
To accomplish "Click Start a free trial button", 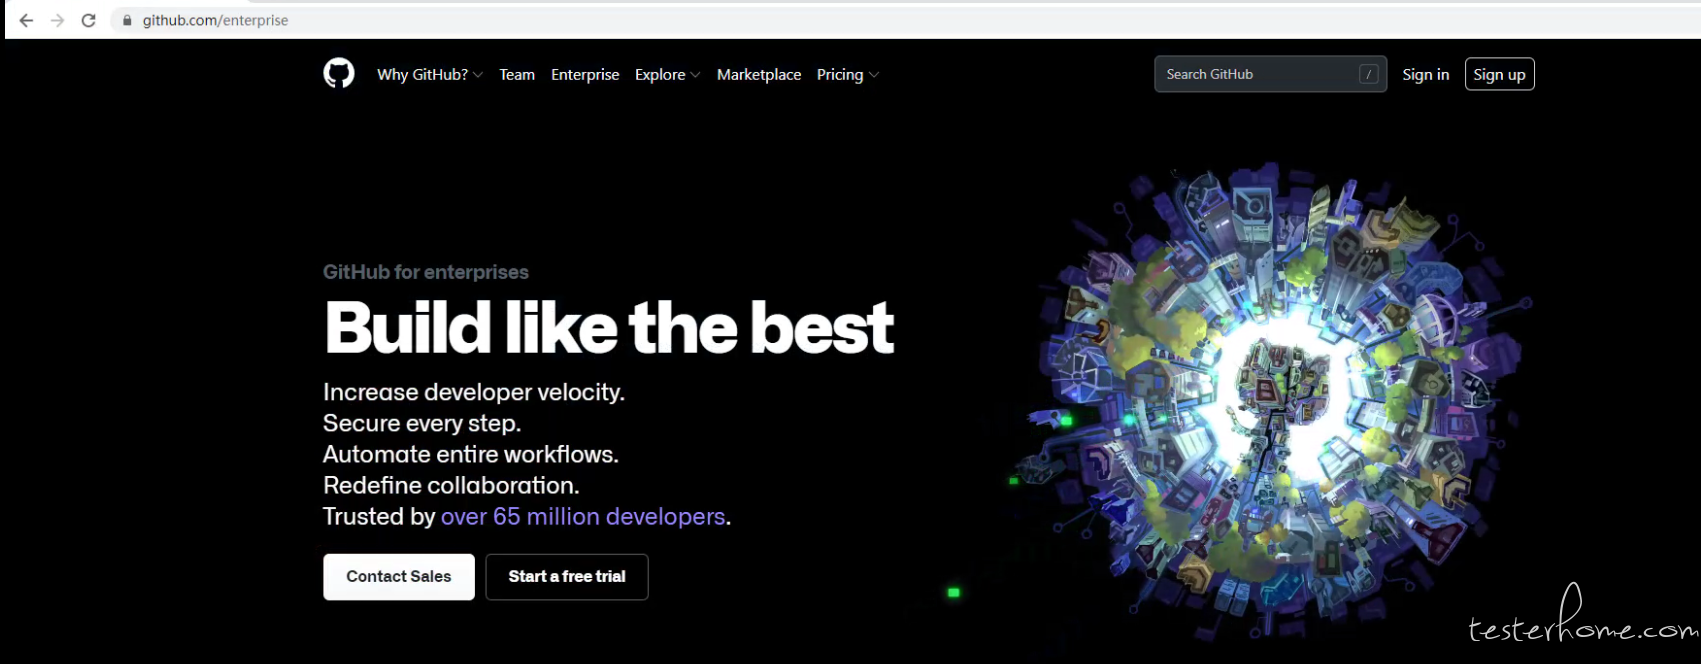I will click(567, 577).
